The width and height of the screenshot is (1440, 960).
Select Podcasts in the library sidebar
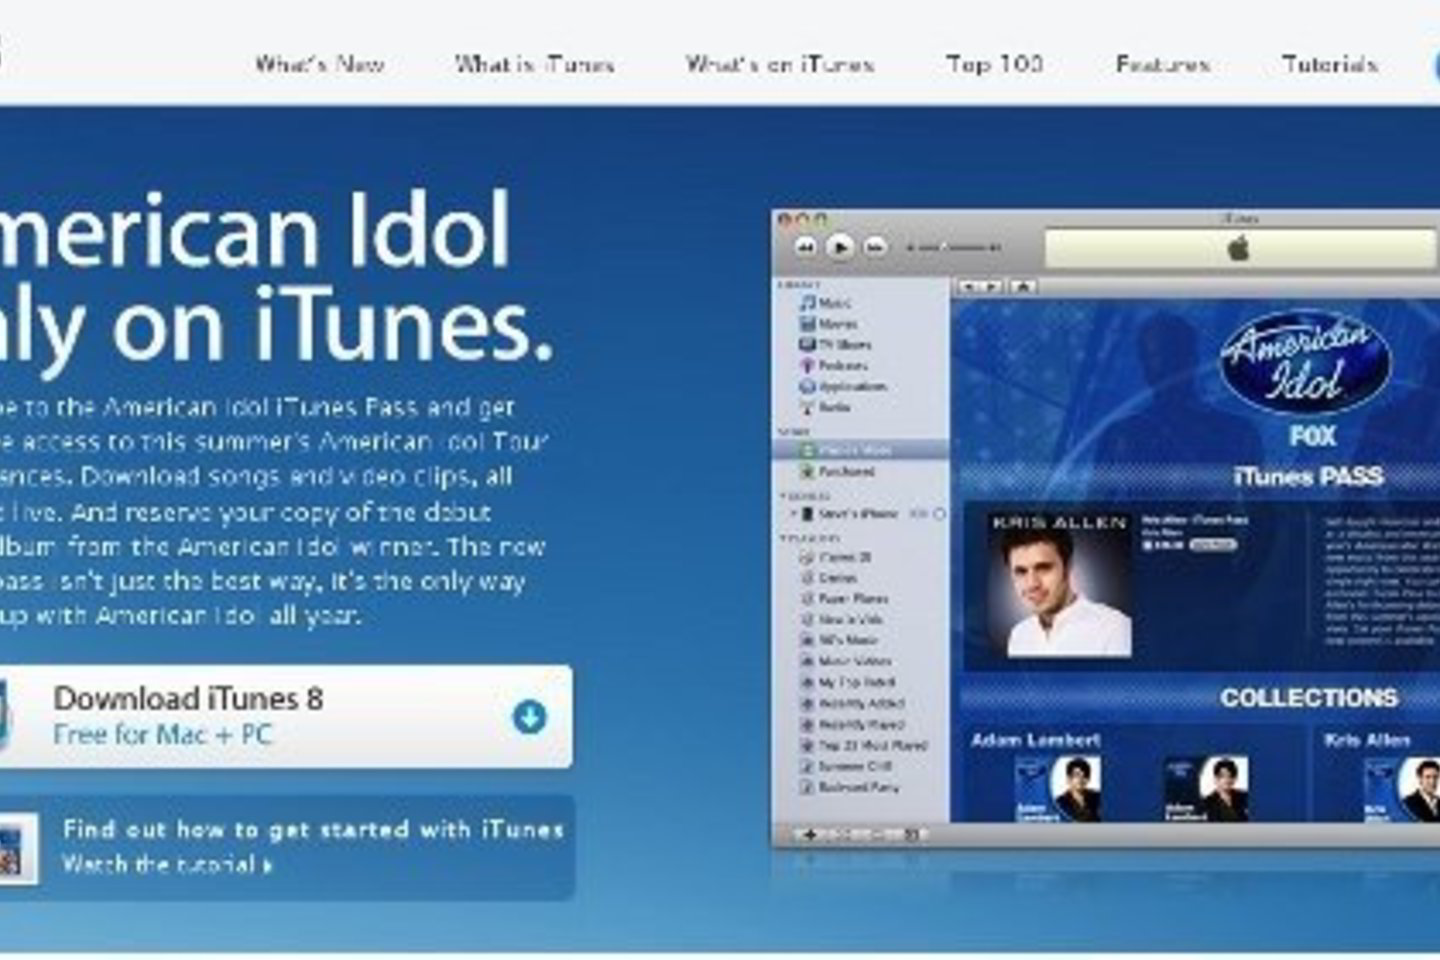[833, 365]
